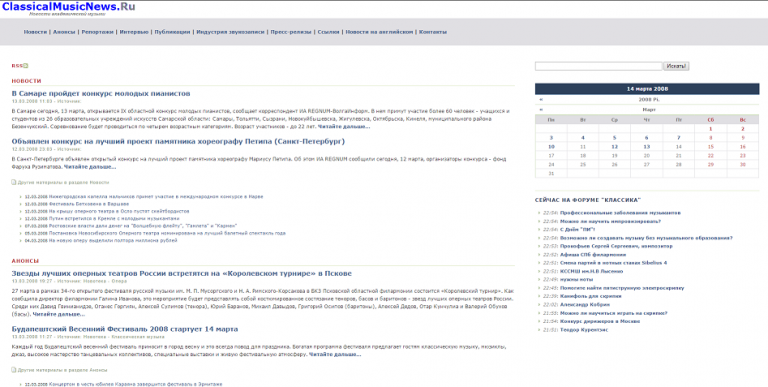Click 'Читайте дальше' under Будапештский фестиваль article
Viewport: 768px width, 387px height.
click(x=335, y=355)
